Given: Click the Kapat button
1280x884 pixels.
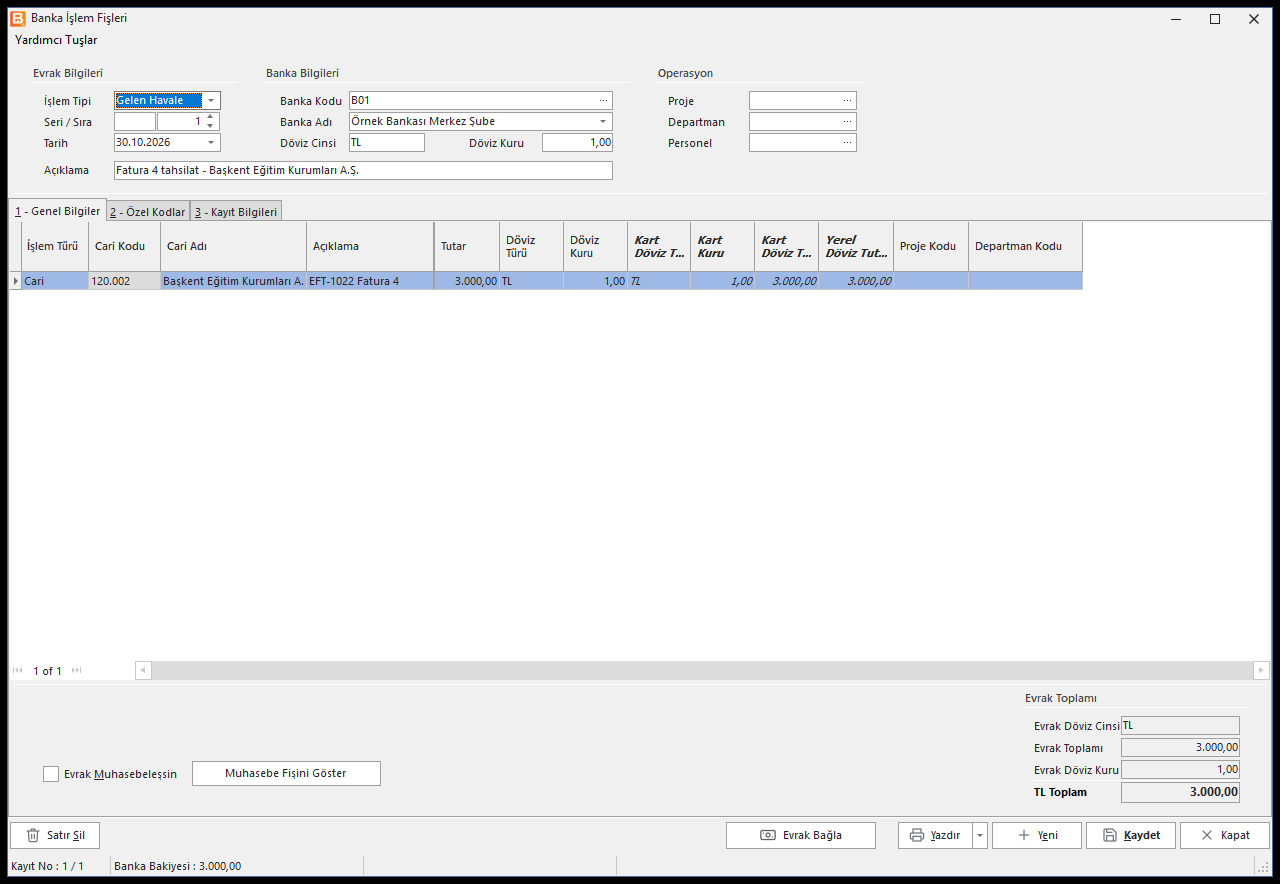Looking at the screenshot, I should 1225,835.
